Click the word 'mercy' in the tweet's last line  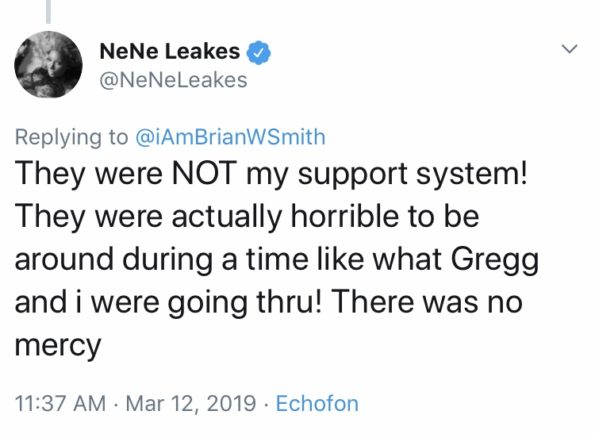click(58, 346)
